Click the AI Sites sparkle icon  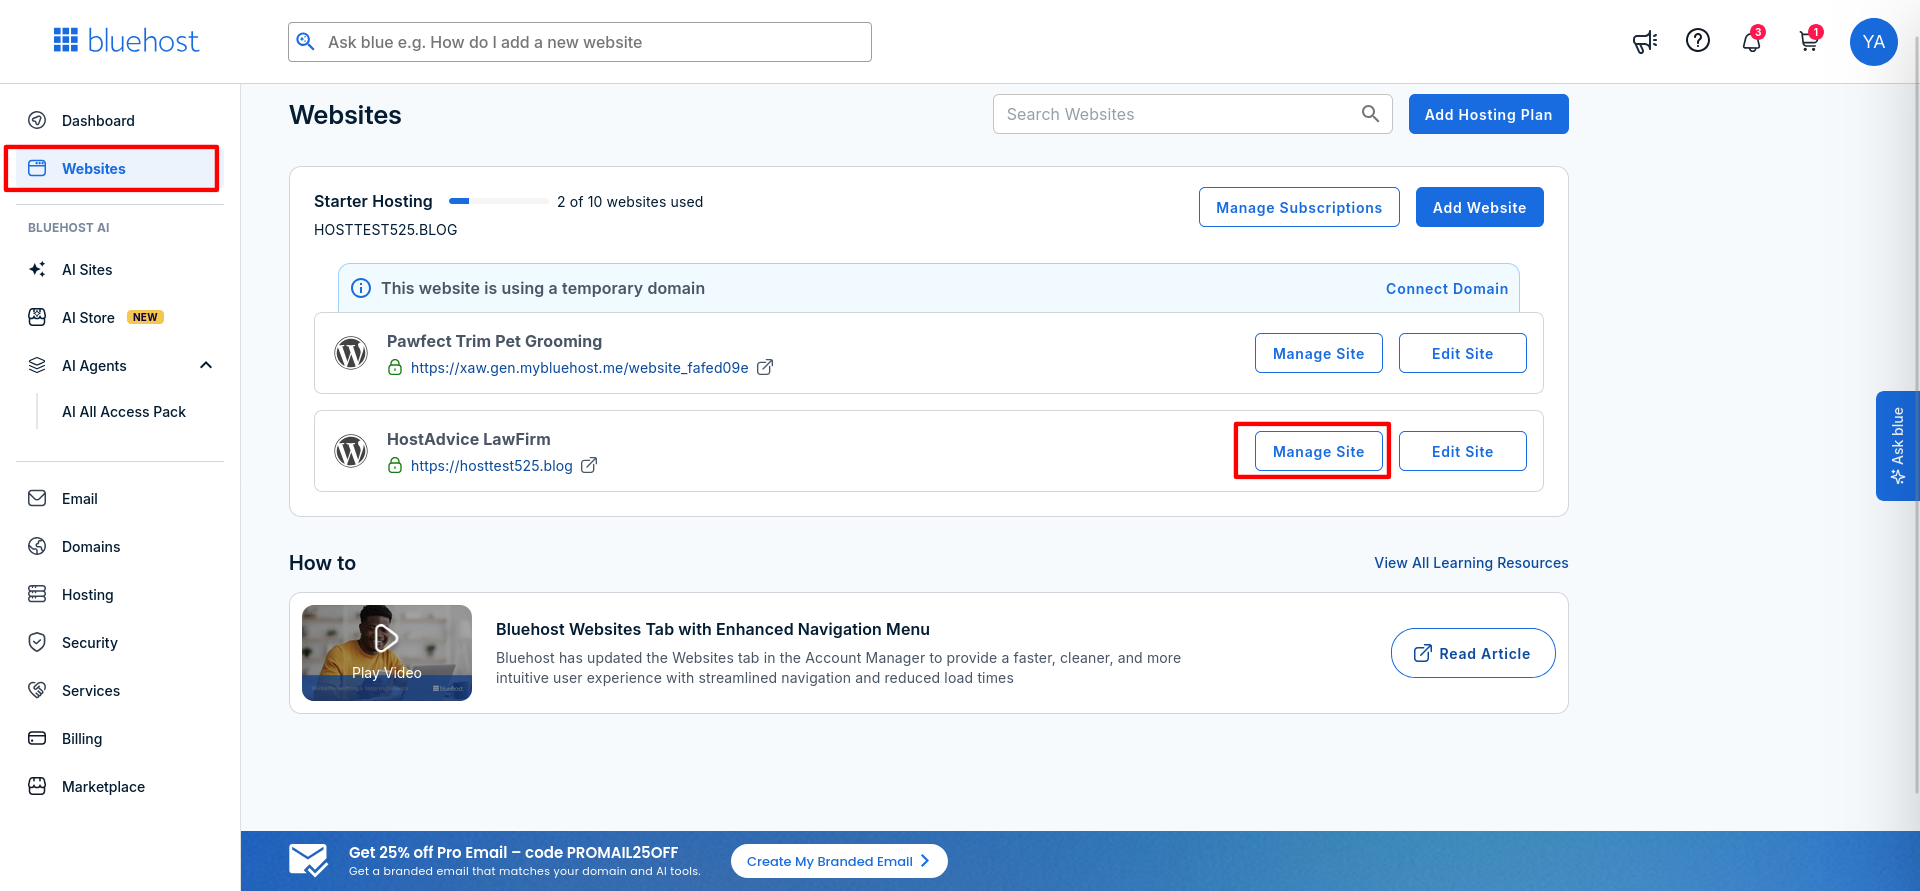coord(37,269)
